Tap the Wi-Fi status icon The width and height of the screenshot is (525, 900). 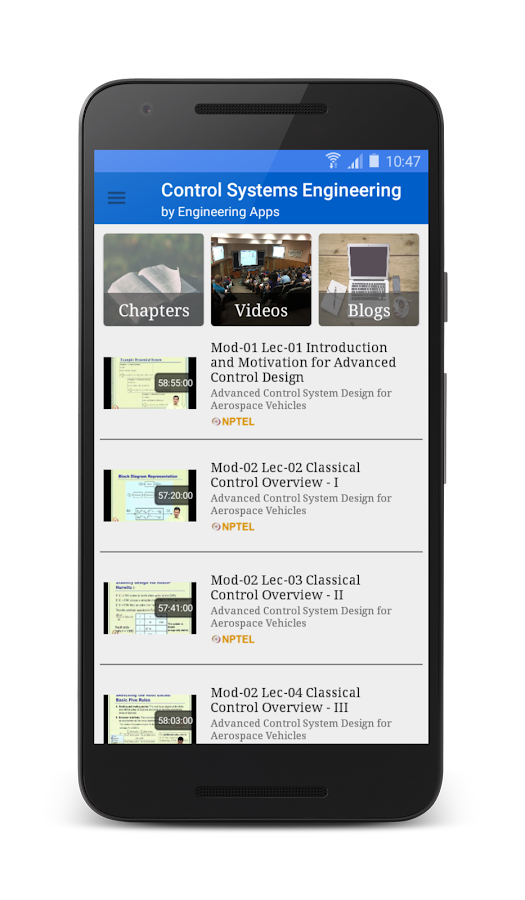[x=333, y=161]
